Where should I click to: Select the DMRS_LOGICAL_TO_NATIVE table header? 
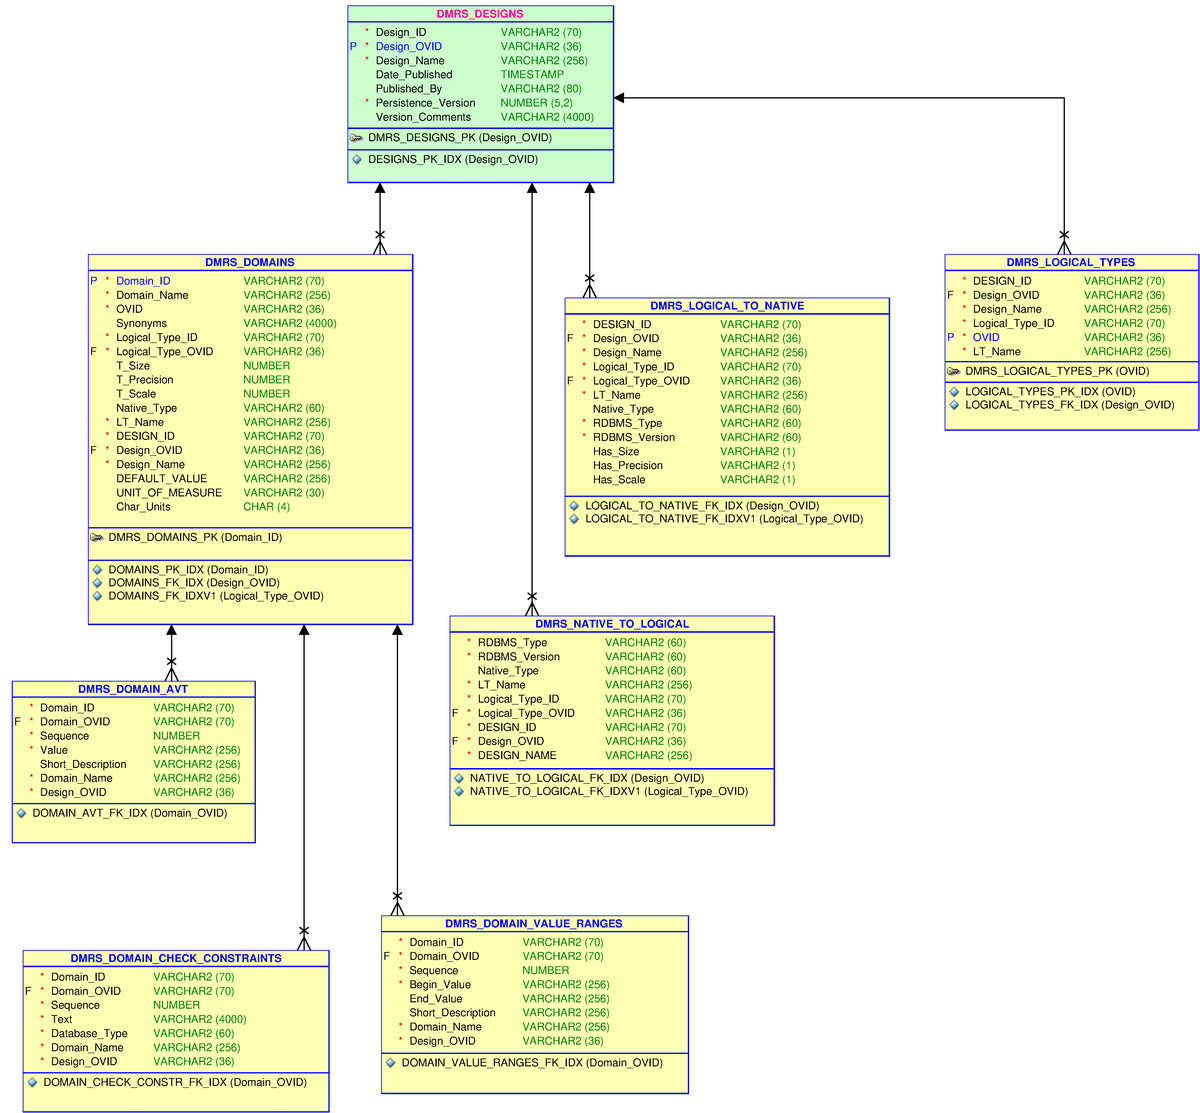coord(727,305)
